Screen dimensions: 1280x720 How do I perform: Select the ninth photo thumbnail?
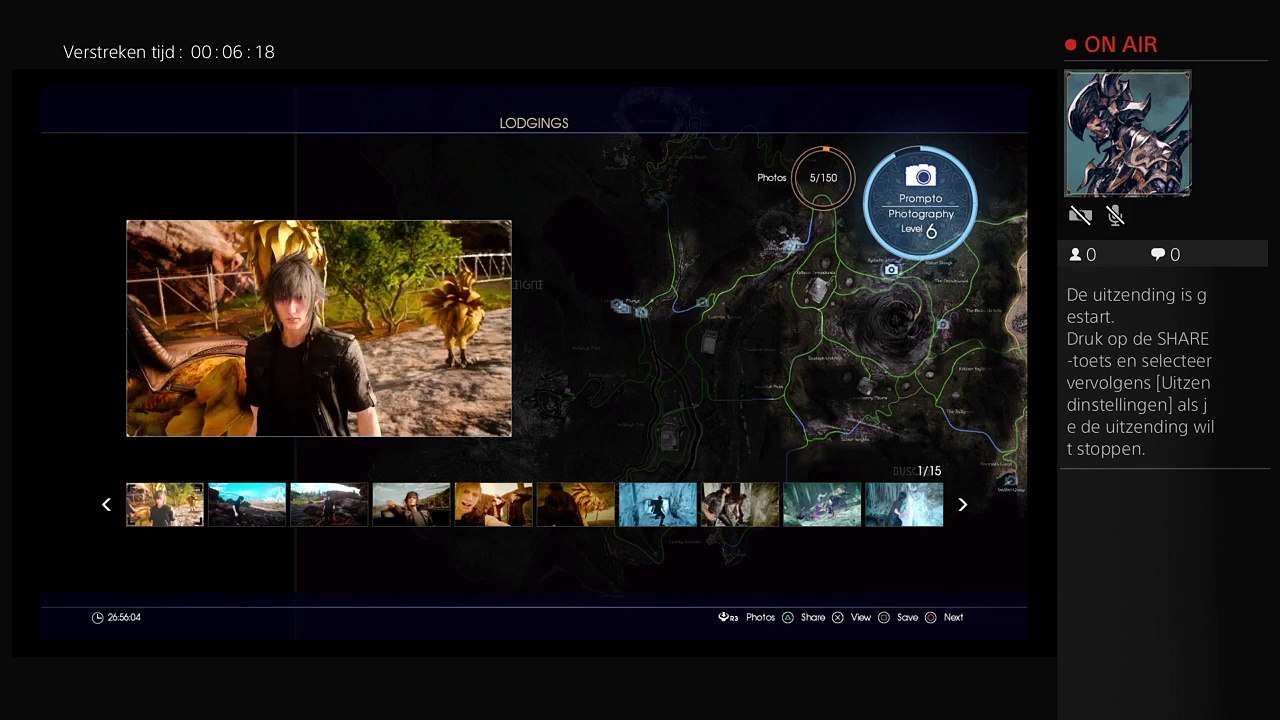pyautogui.click(x=822, y=505)
